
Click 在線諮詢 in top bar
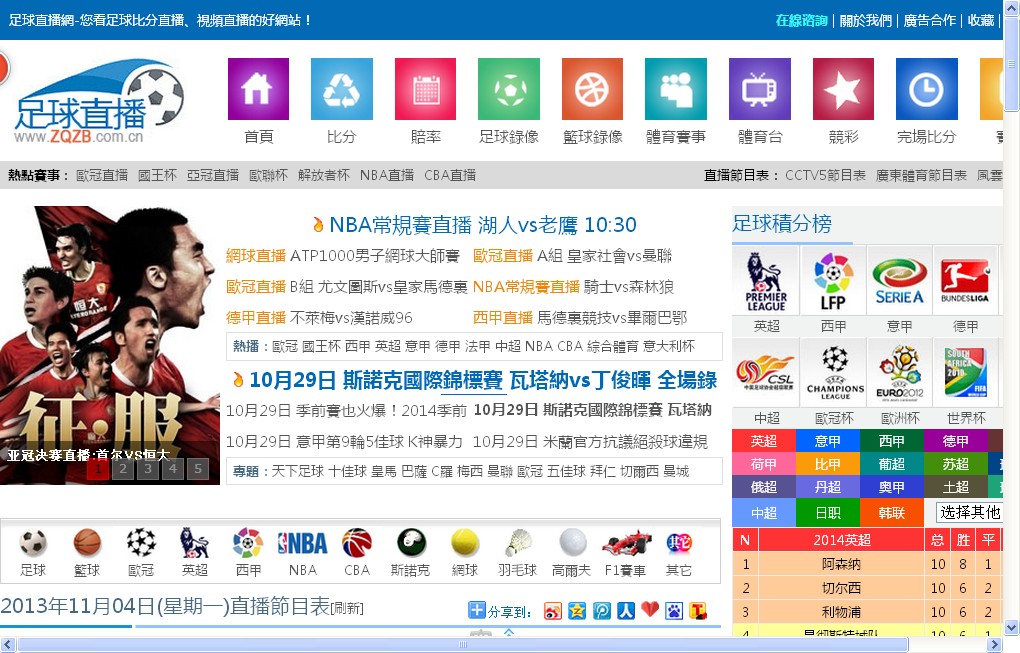(801, 20)
